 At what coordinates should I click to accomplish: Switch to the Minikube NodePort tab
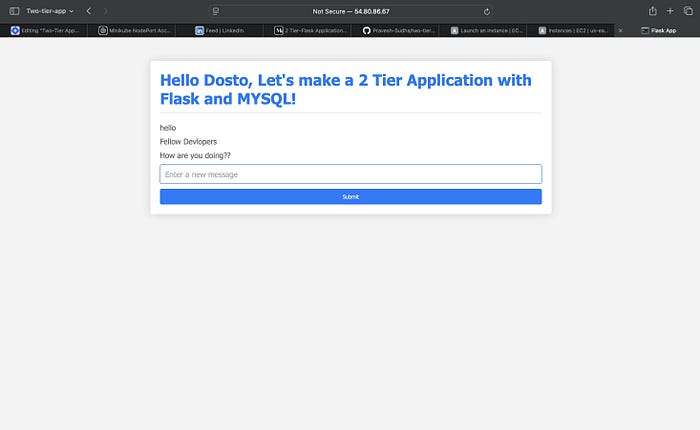point(132,30)
